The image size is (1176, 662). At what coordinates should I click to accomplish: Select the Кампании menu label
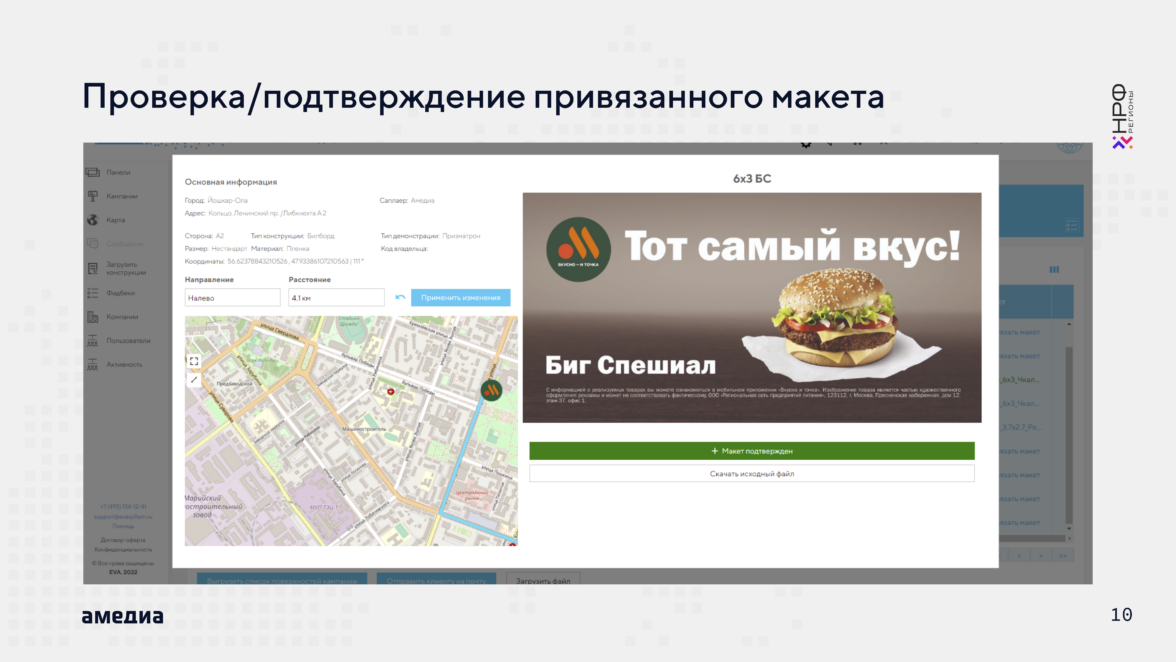click(122, 196)
